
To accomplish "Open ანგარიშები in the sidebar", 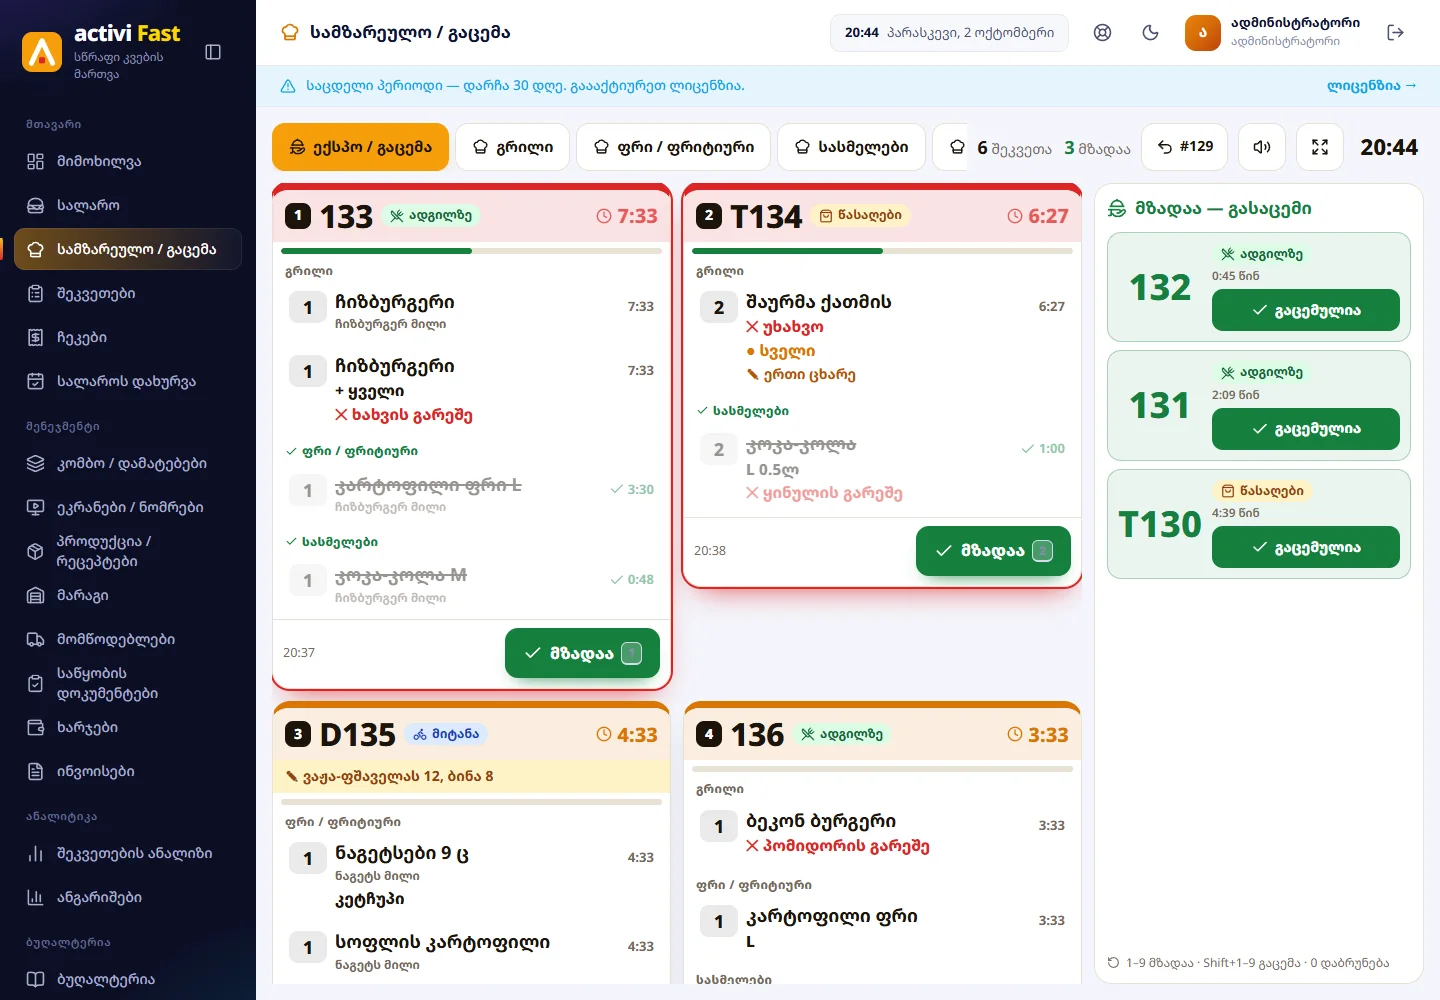I will click(x=128, y=898).
